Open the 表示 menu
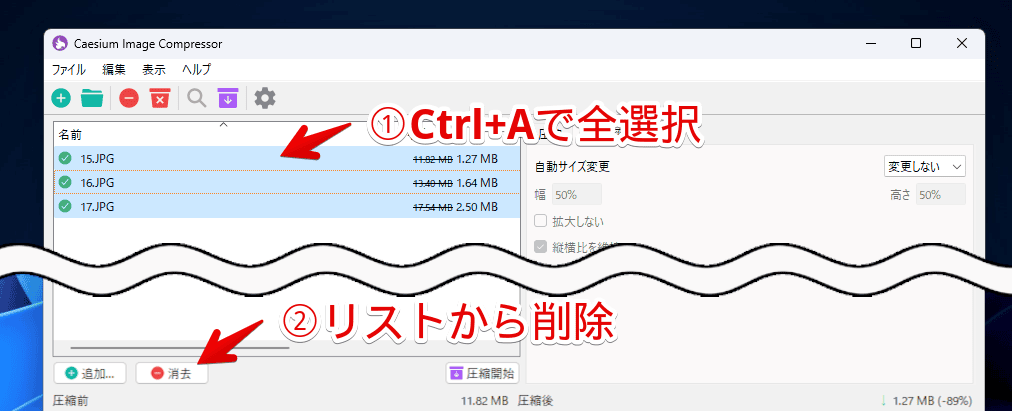Screen dimensions: 1012x411 point(154,70)
